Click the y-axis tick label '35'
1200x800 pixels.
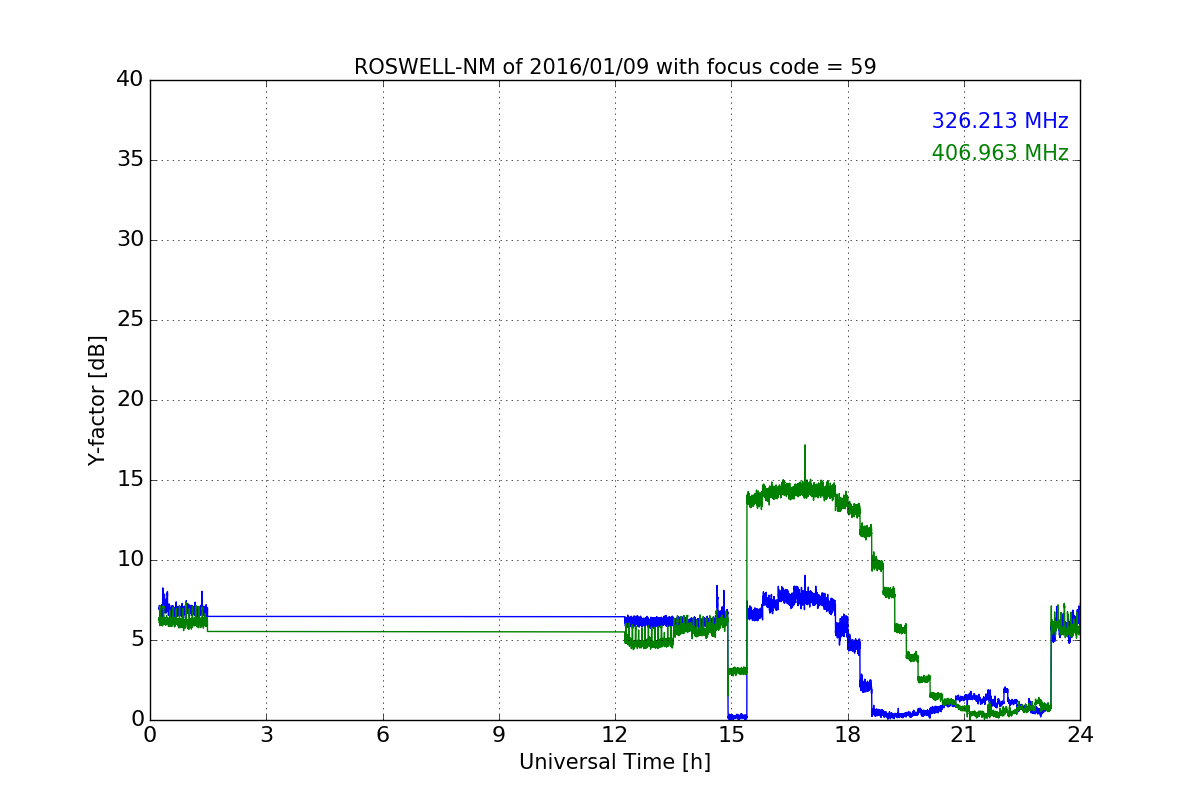(130, 160)
